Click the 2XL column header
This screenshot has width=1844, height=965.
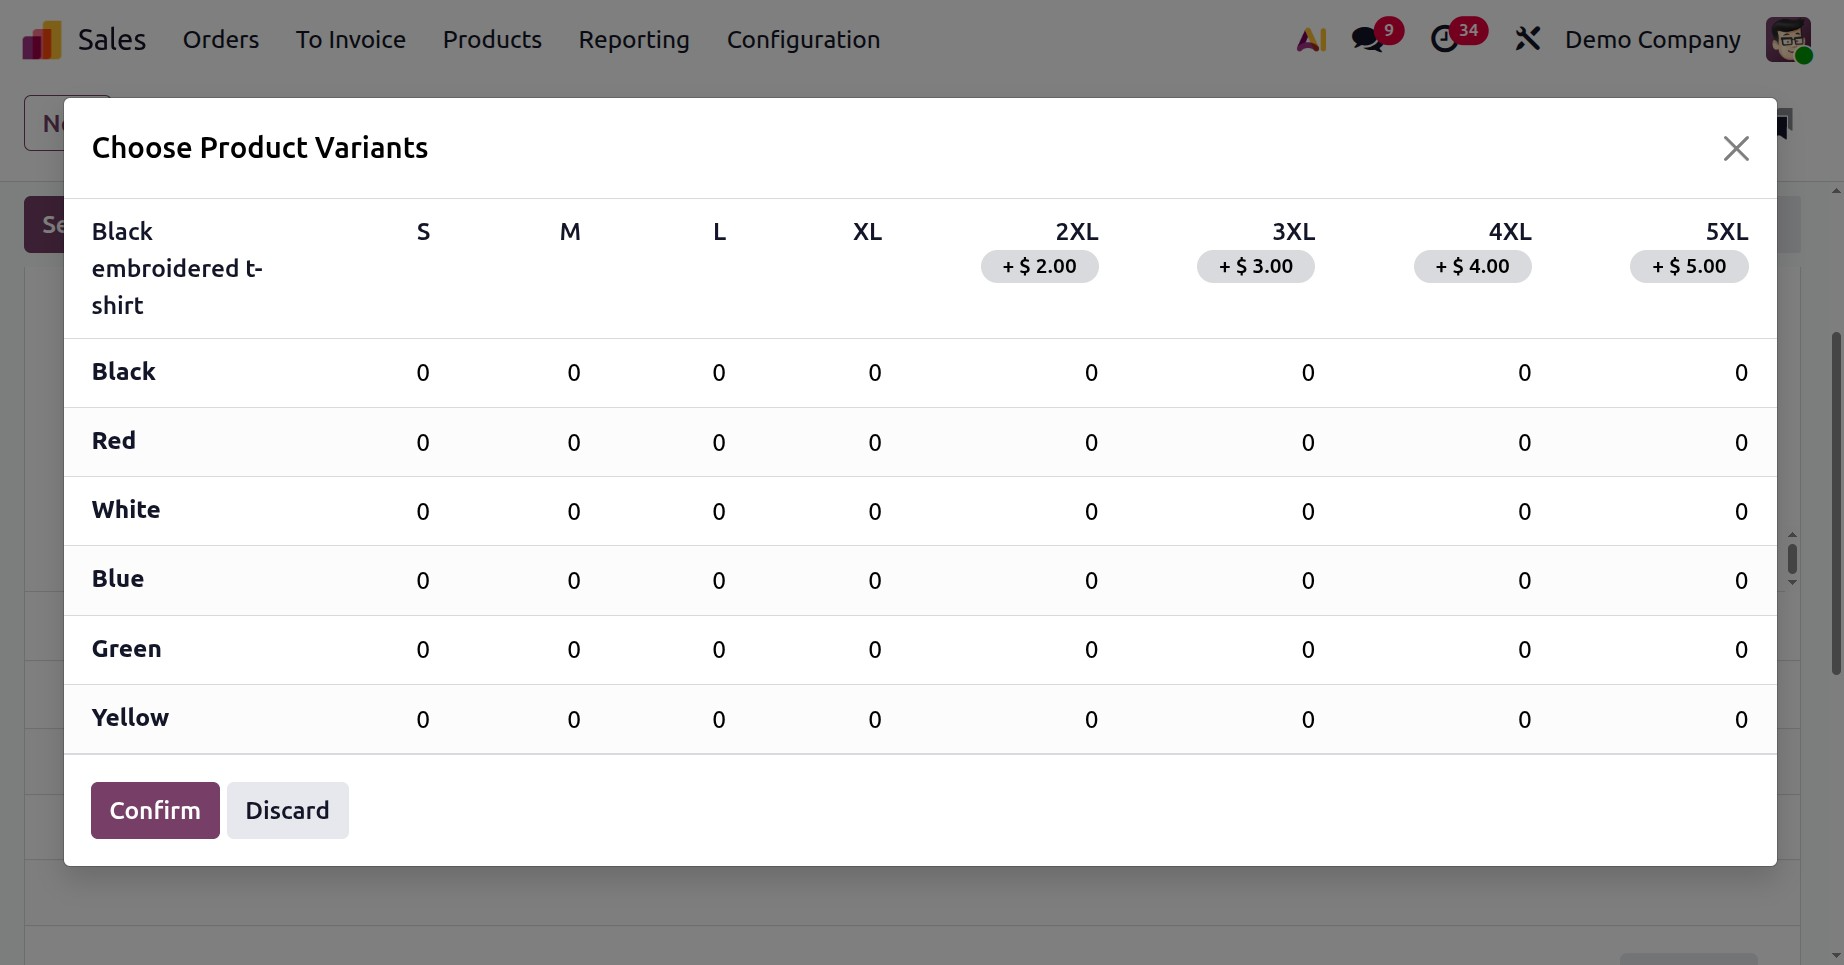click(x=1077, y=232)
